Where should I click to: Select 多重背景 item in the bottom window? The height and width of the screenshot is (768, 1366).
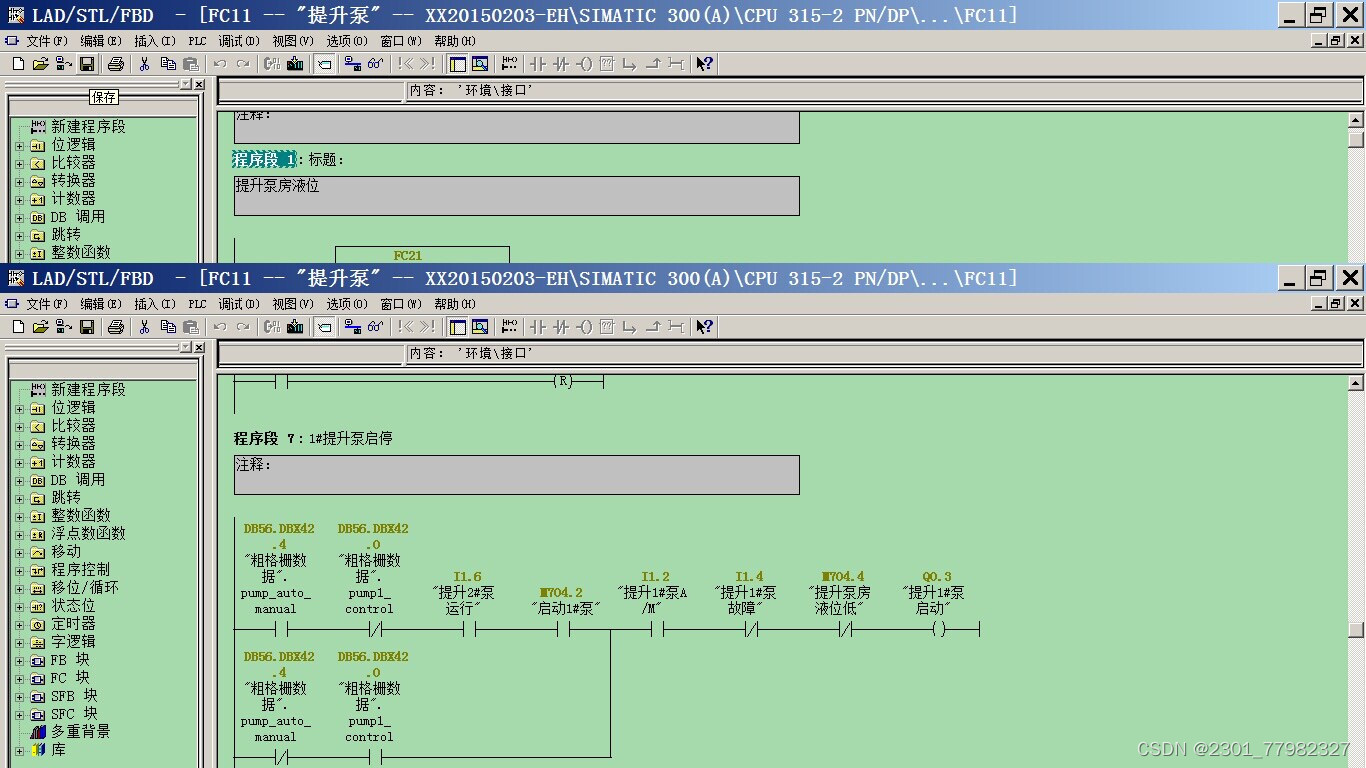[x=80, y=732]
